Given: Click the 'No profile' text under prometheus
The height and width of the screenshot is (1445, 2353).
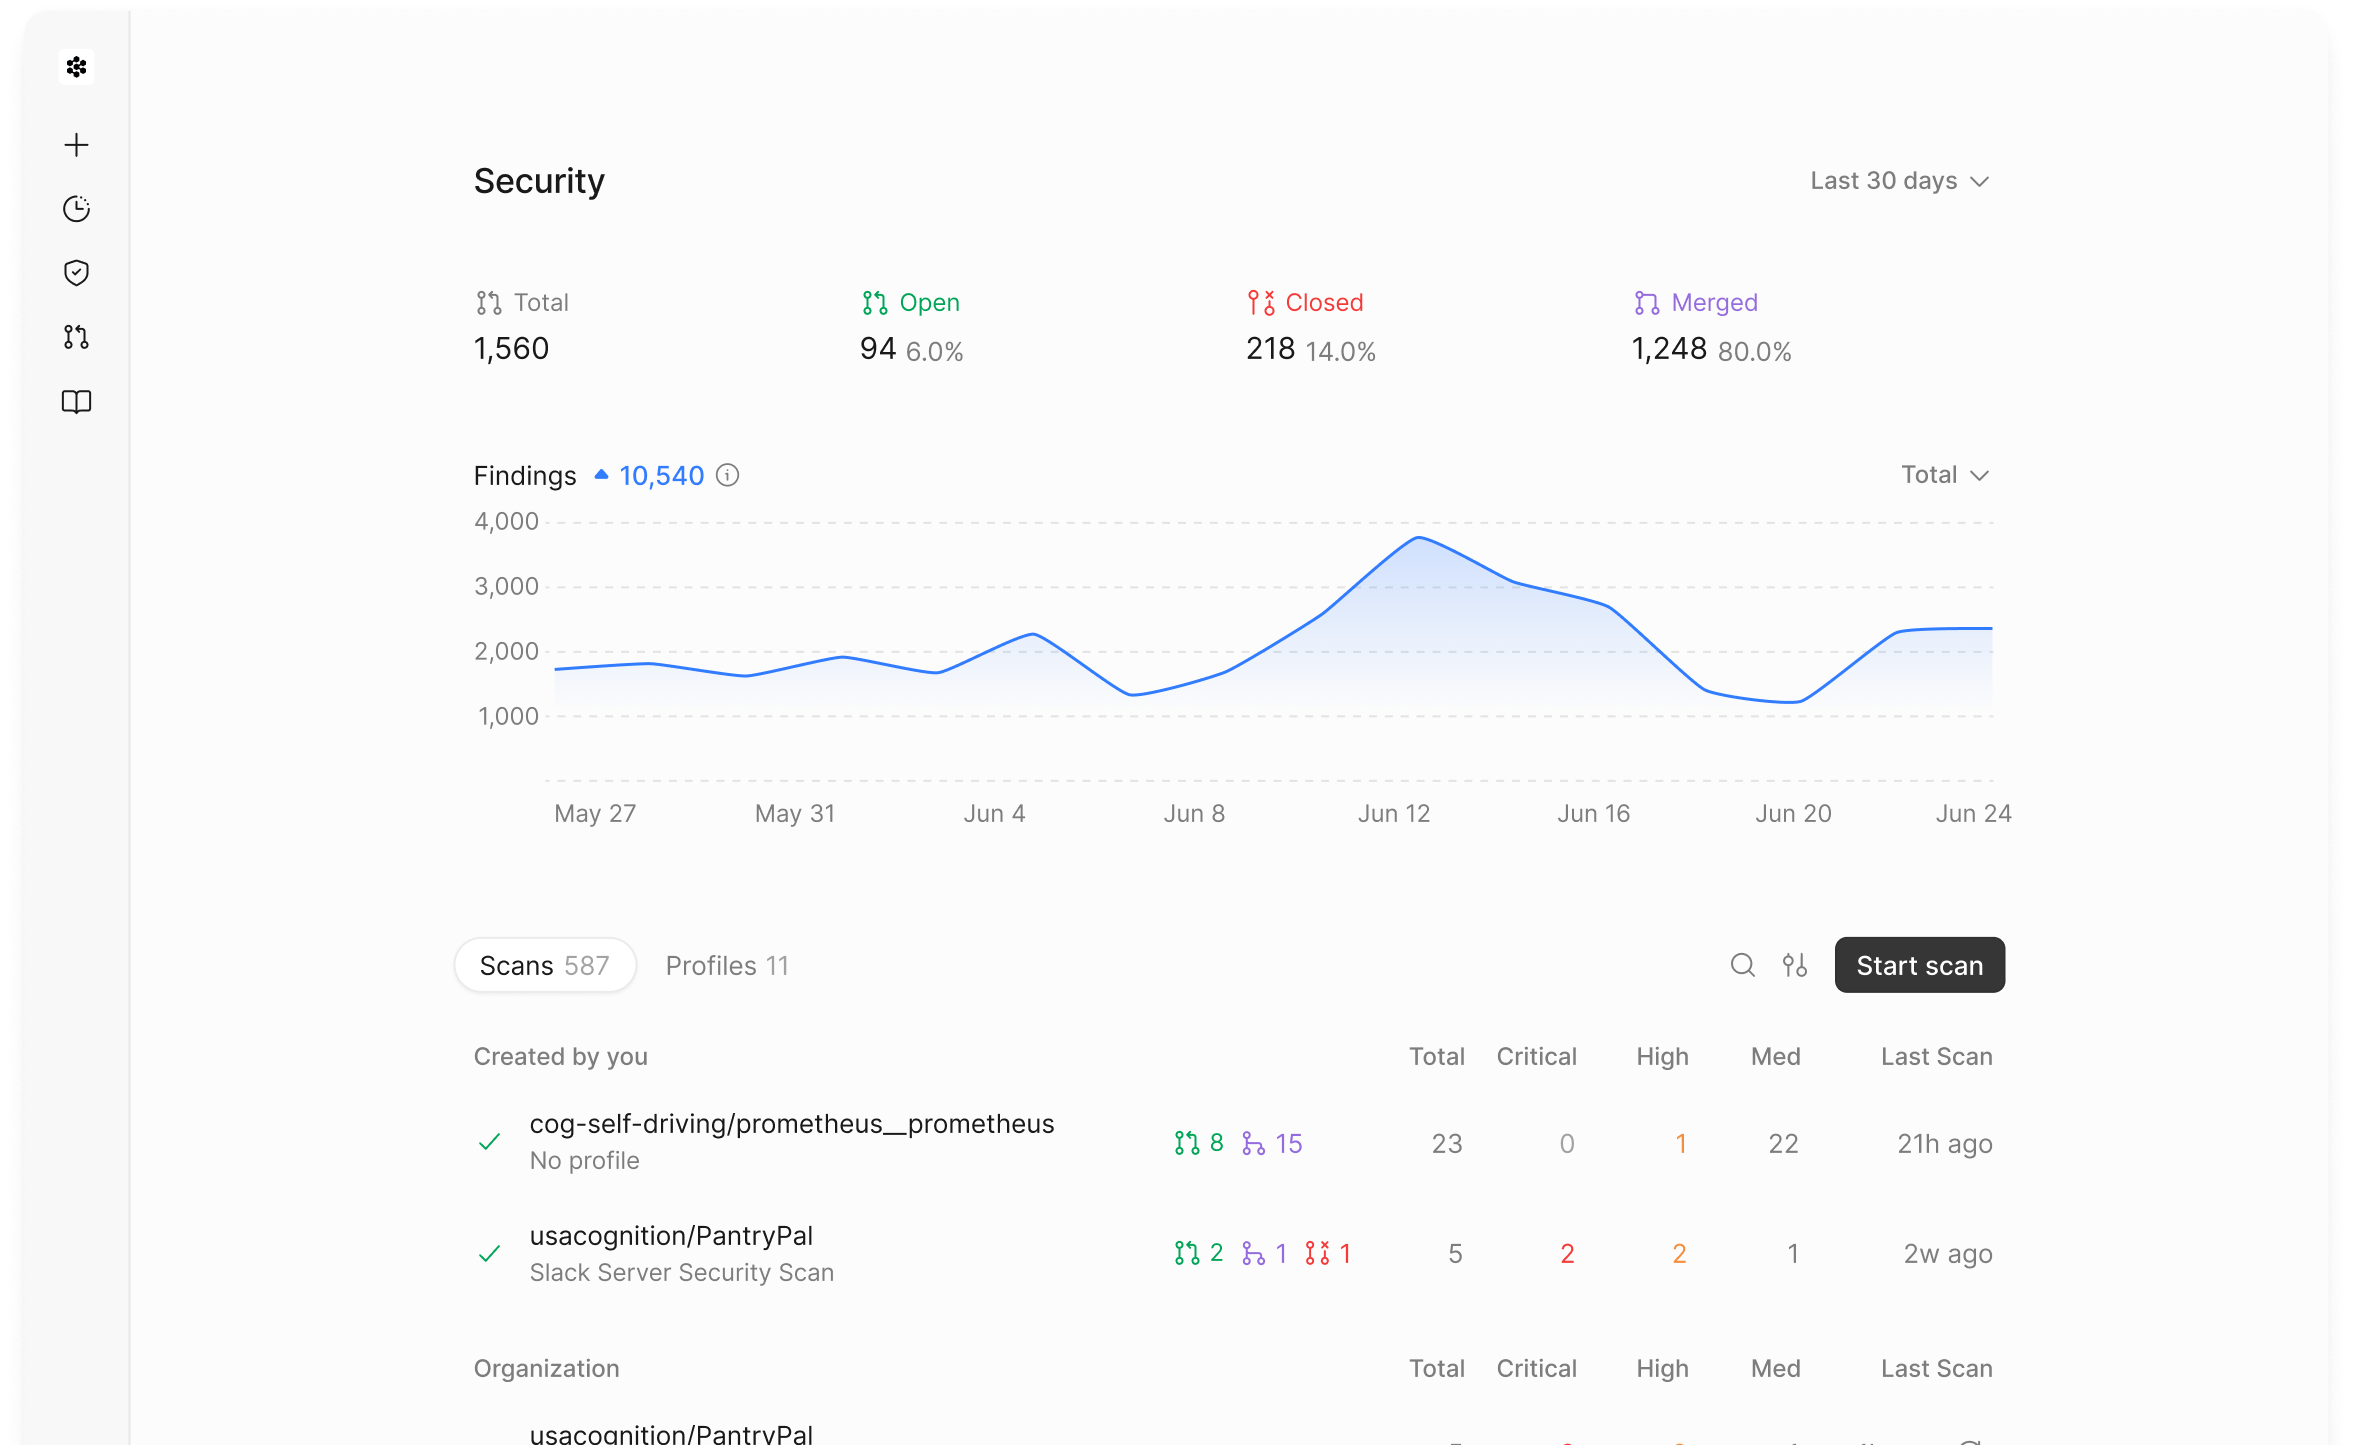Looking at the screenshot, I should coord(584,1160).
